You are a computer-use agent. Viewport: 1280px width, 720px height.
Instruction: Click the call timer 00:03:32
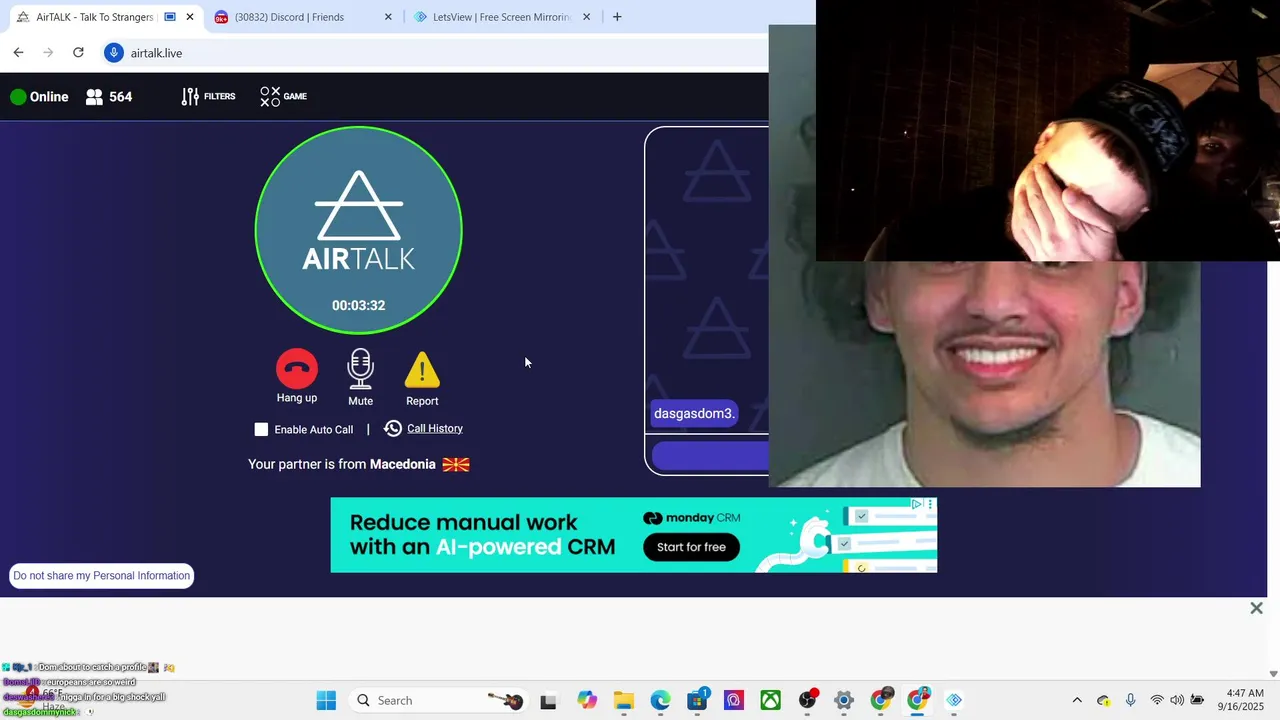[x=358, y=305]
